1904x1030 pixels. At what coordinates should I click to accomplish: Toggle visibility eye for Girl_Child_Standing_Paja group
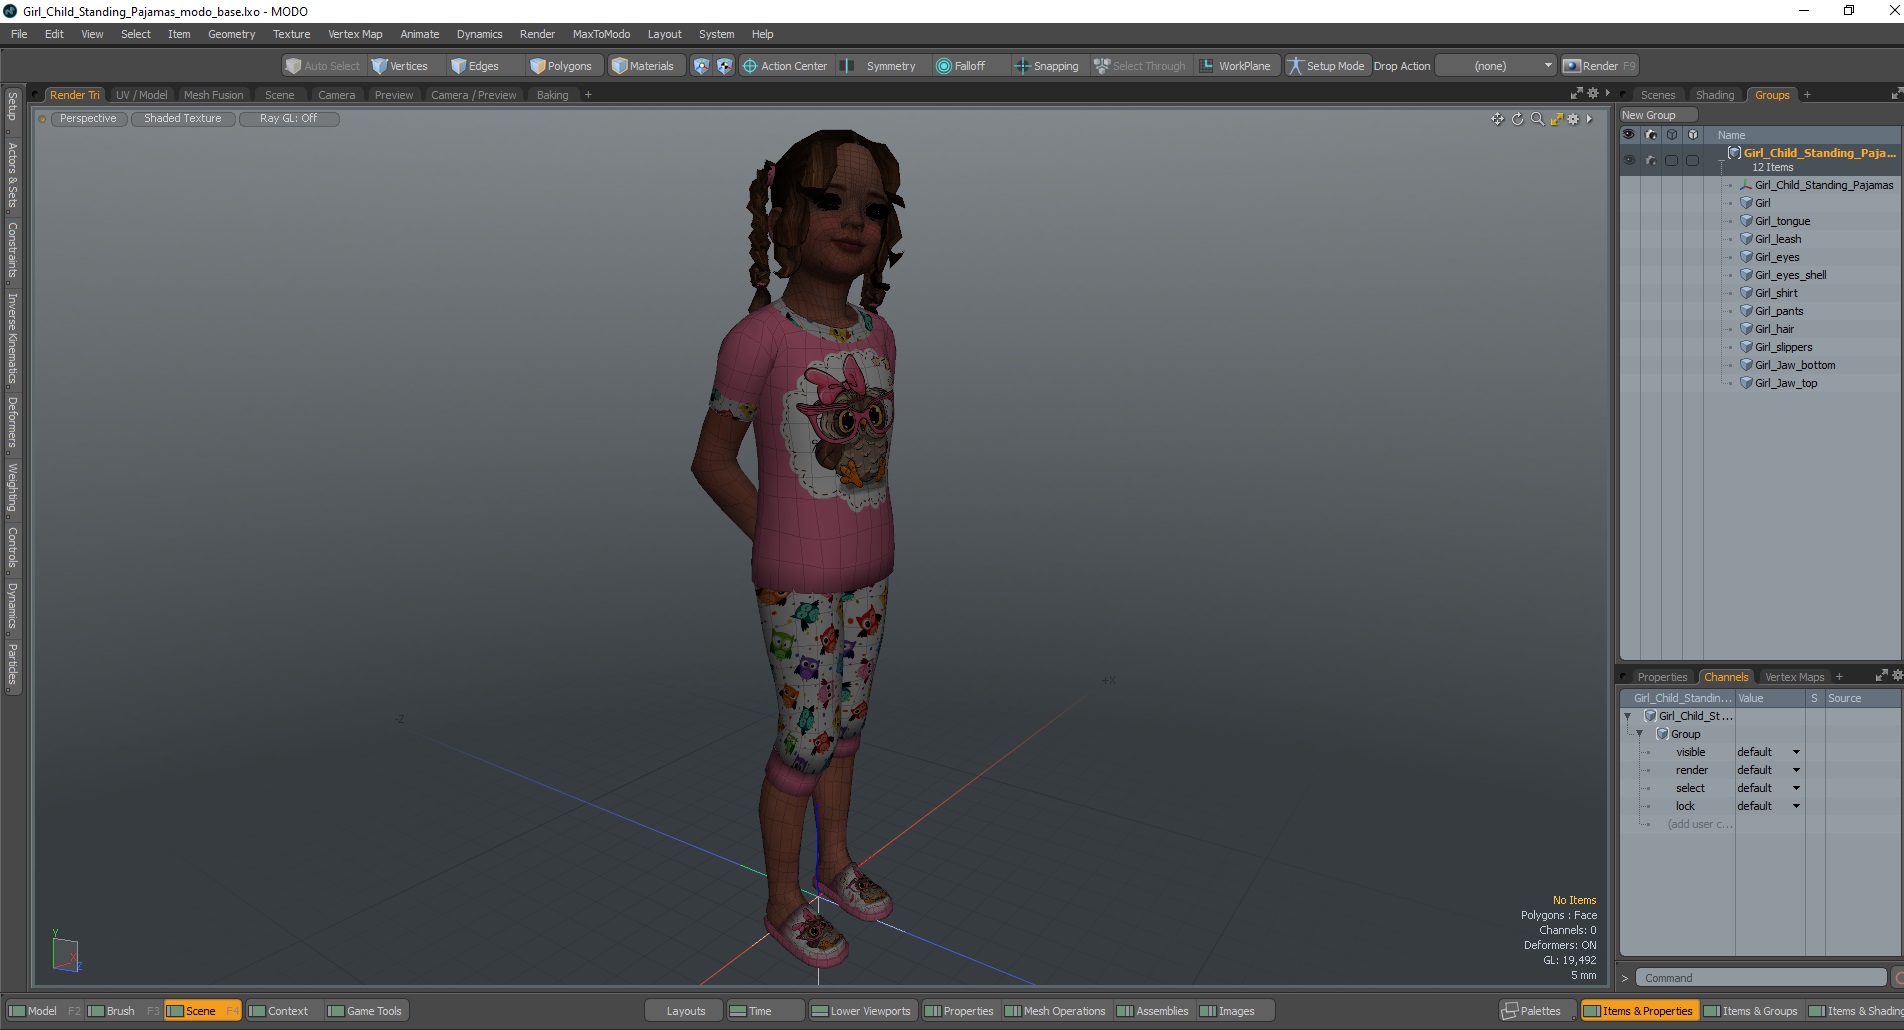(1629, 160)
